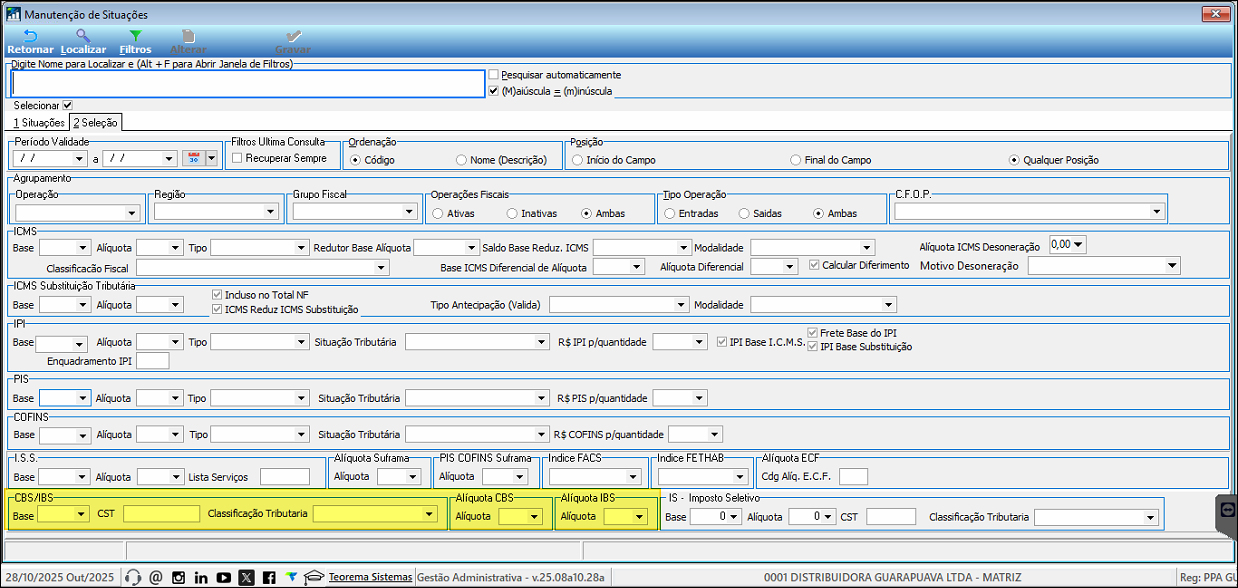Click the Localizar magnifier icon

[83, 36]
